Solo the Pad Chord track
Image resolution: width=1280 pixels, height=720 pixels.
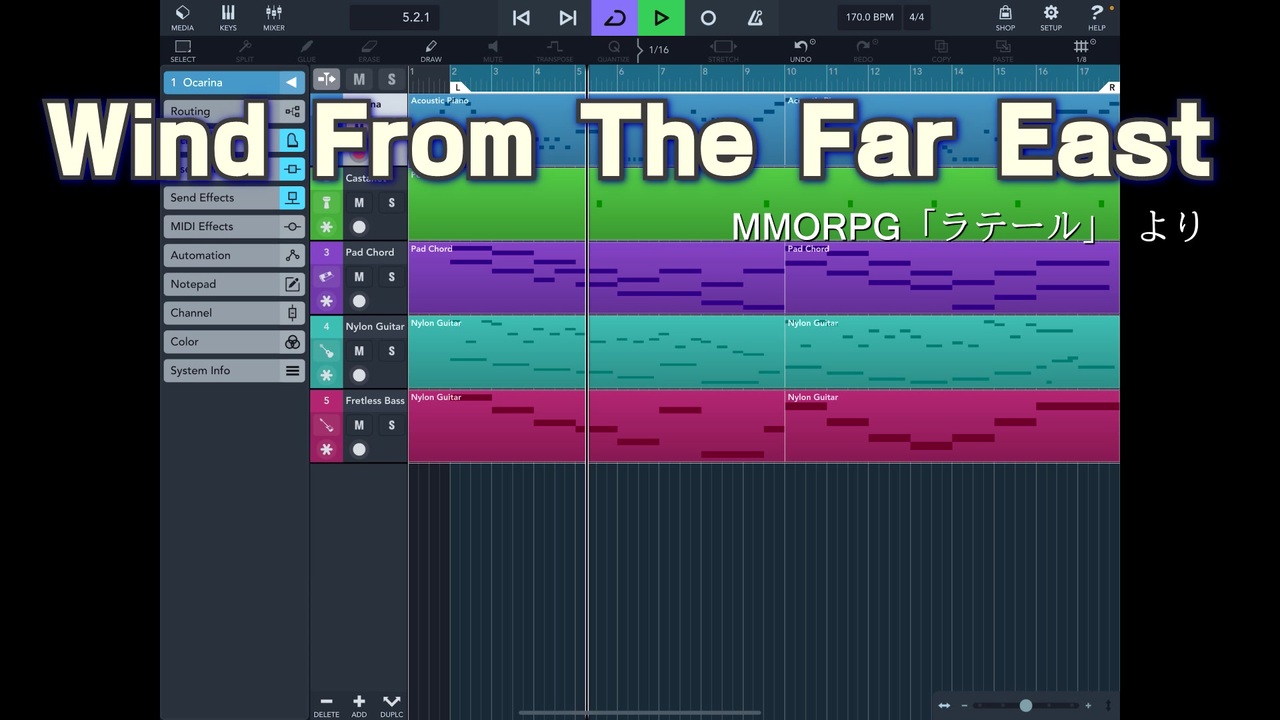pos(391,277)
